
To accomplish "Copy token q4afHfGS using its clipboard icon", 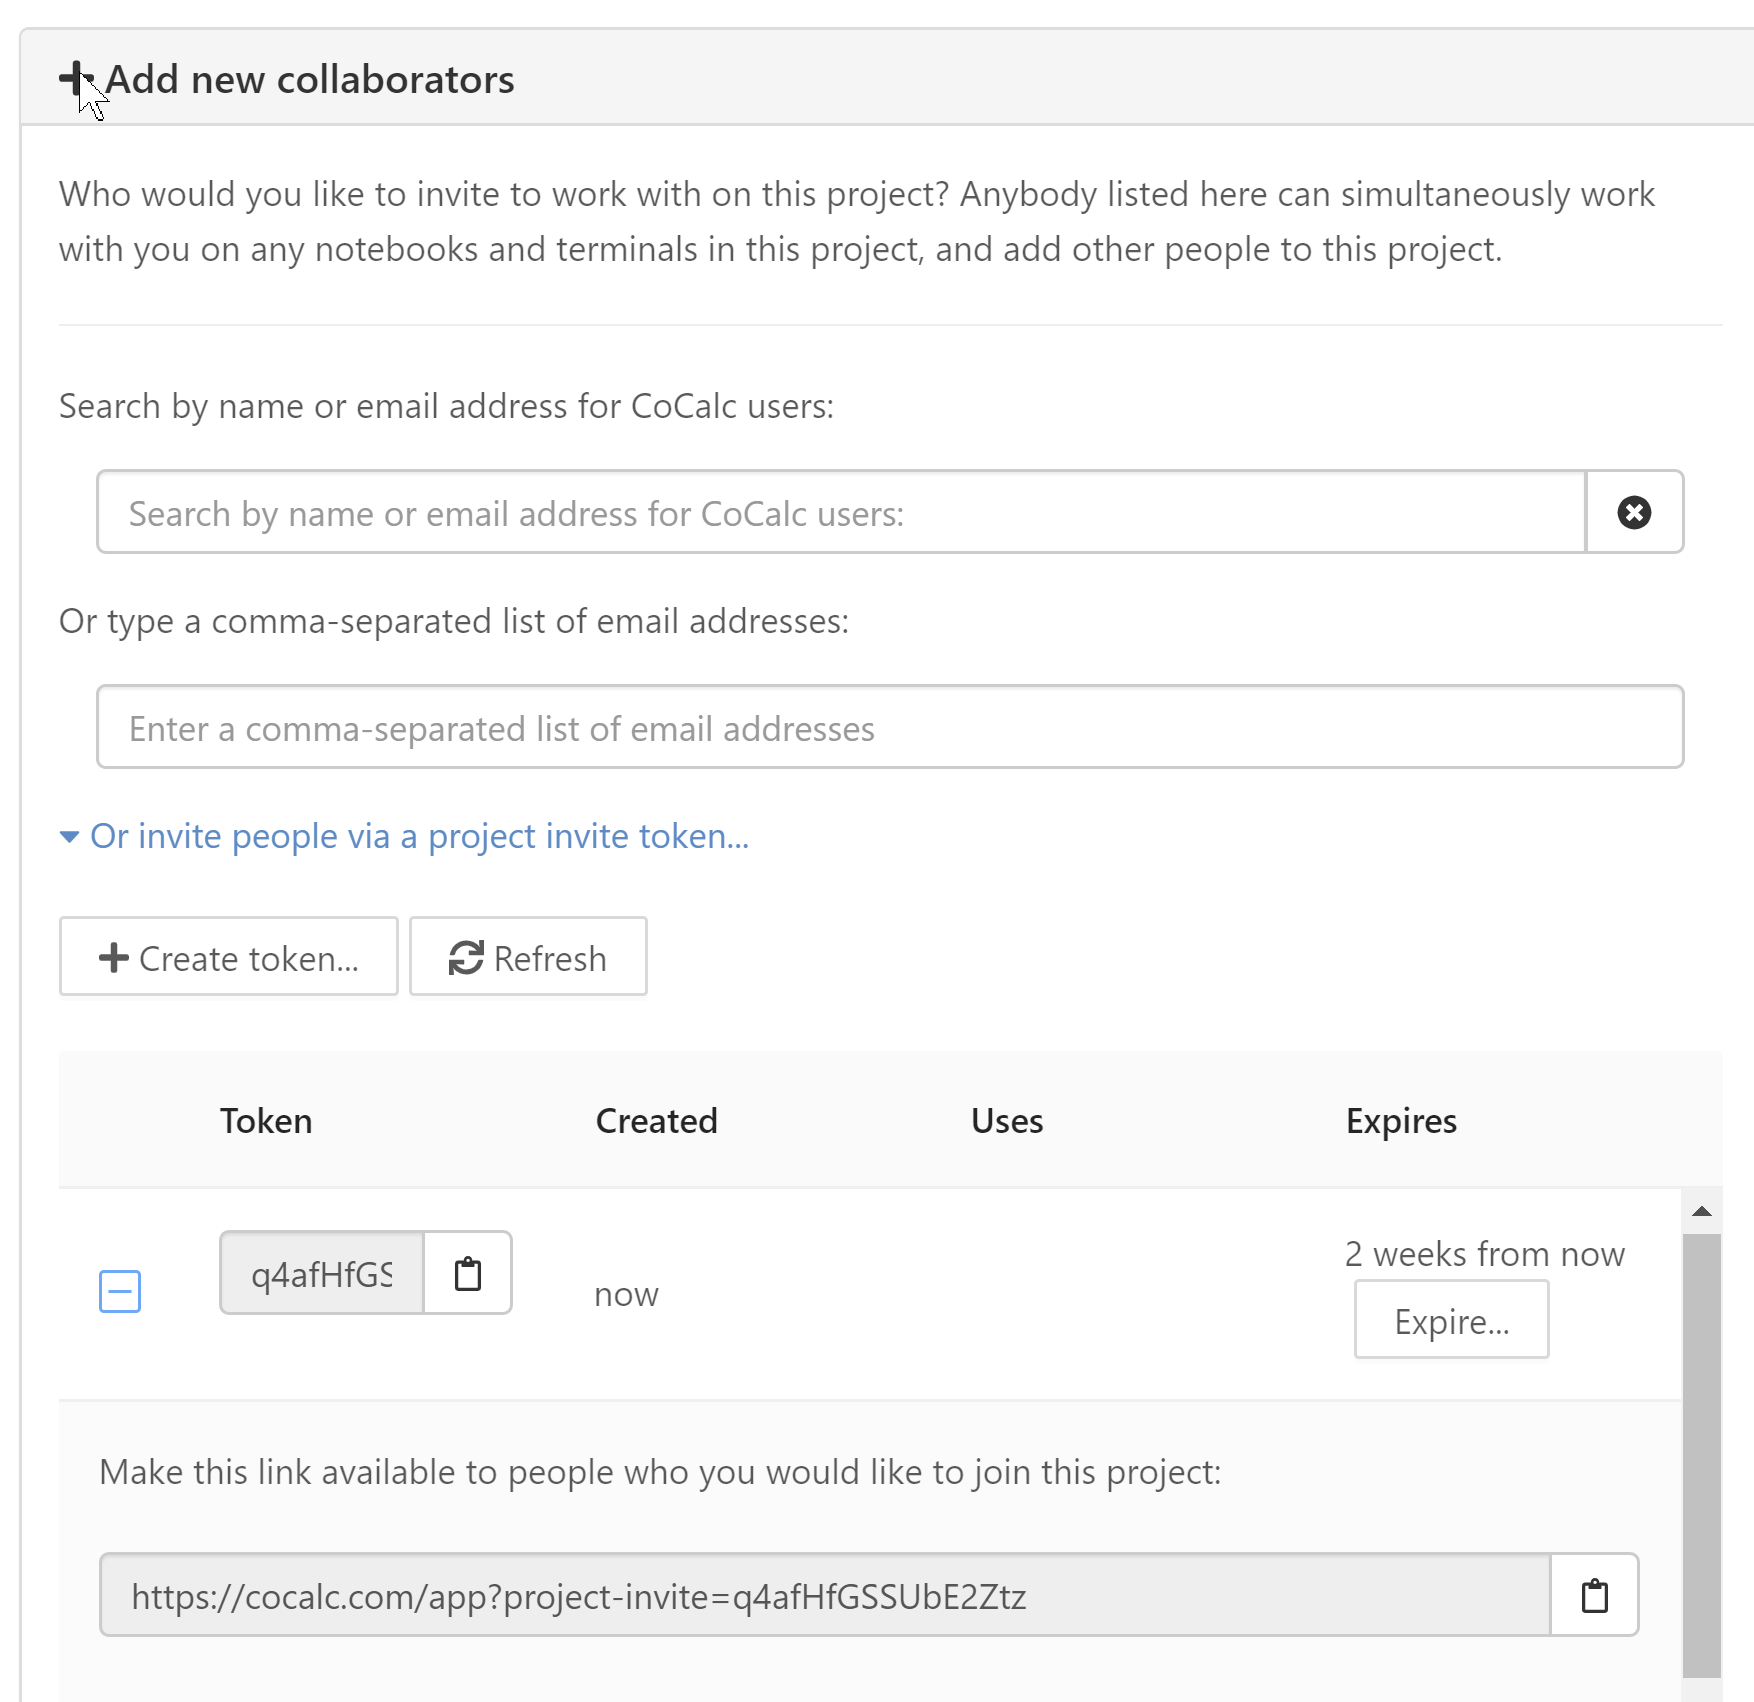I will [467, 1272].
